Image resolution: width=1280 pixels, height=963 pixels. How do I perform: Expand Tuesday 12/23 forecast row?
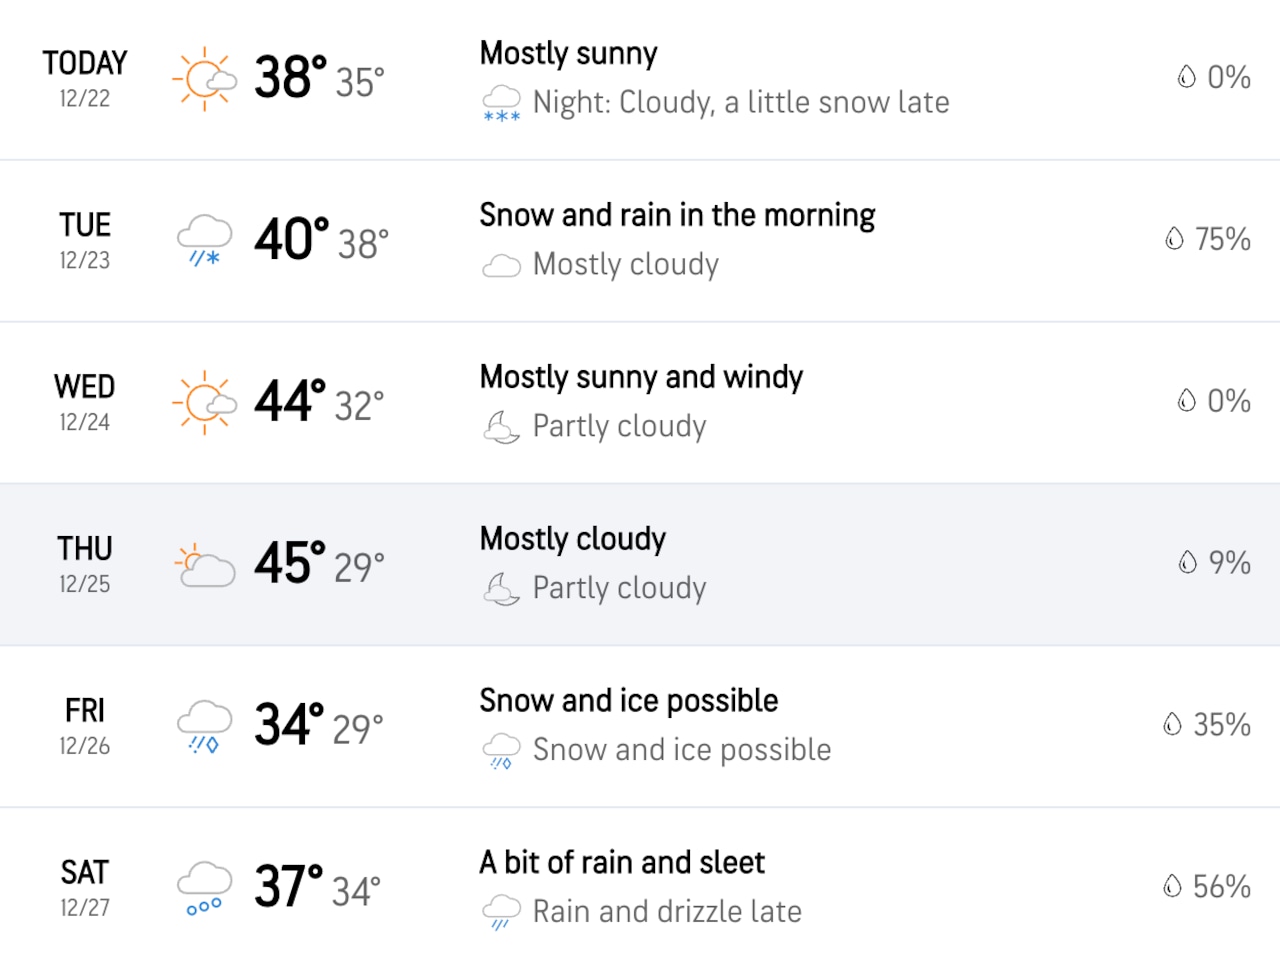pos(640,240)
